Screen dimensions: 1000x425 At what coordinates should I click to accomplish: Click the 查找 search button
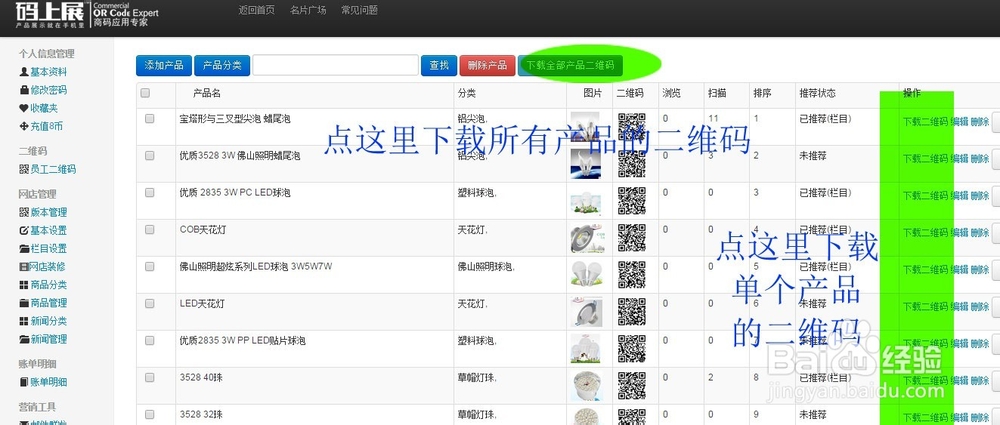point(439,65)
